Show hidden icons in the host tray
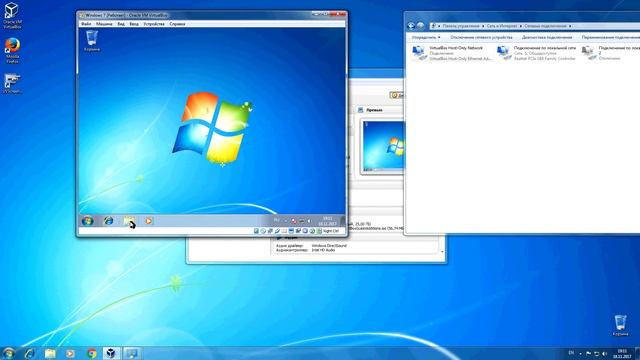This screenshot has height=360, width=640. 580,353
